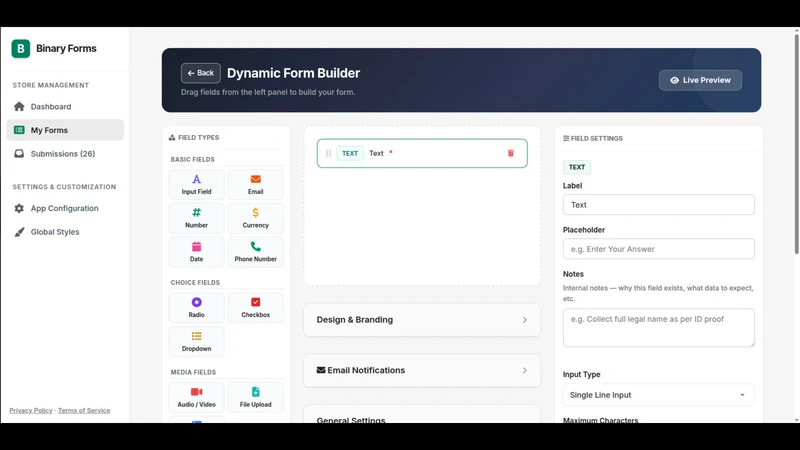Focus the Placeholder input field
The image size is (800, 450).
tap(659, 249)
